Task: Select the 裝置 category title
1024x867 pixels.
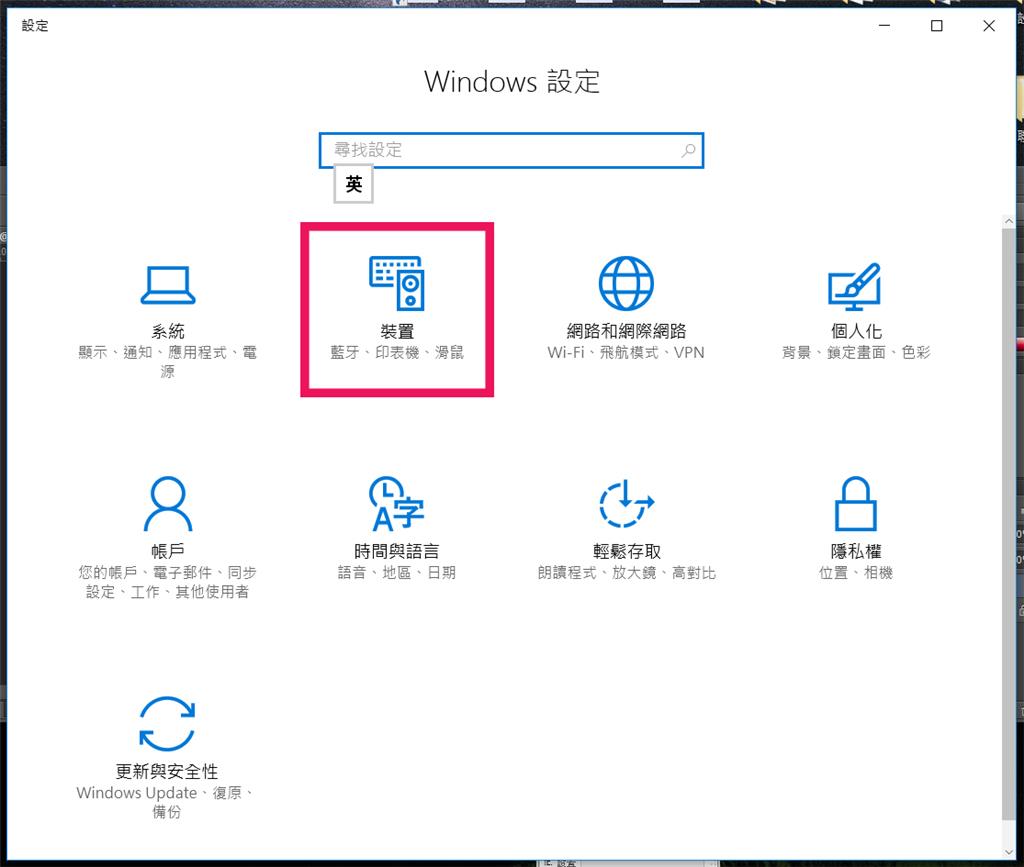Action: (397, 331)
